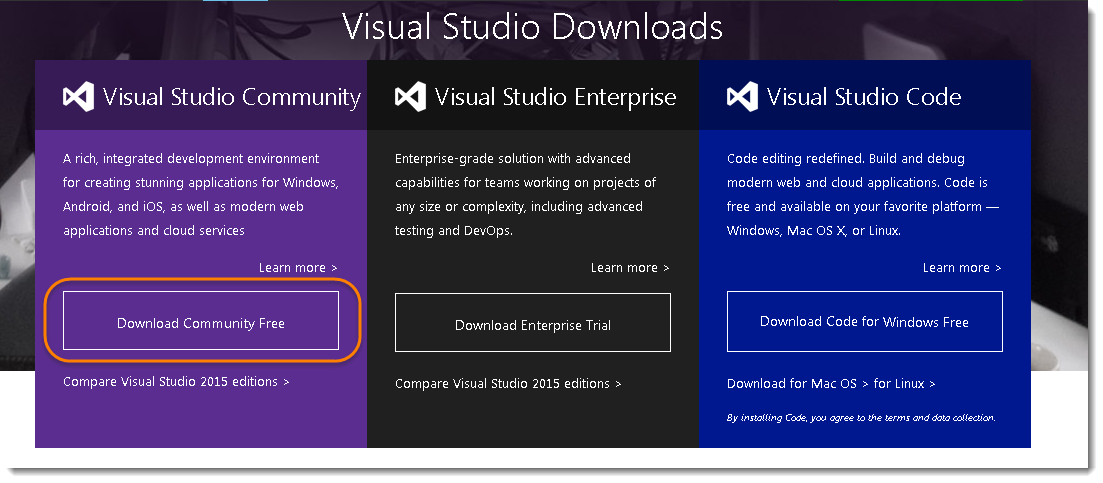Click Download Community Free button
Image resolution: width=1103 pixels, height=483 pixels.
[x=201, y=321]
